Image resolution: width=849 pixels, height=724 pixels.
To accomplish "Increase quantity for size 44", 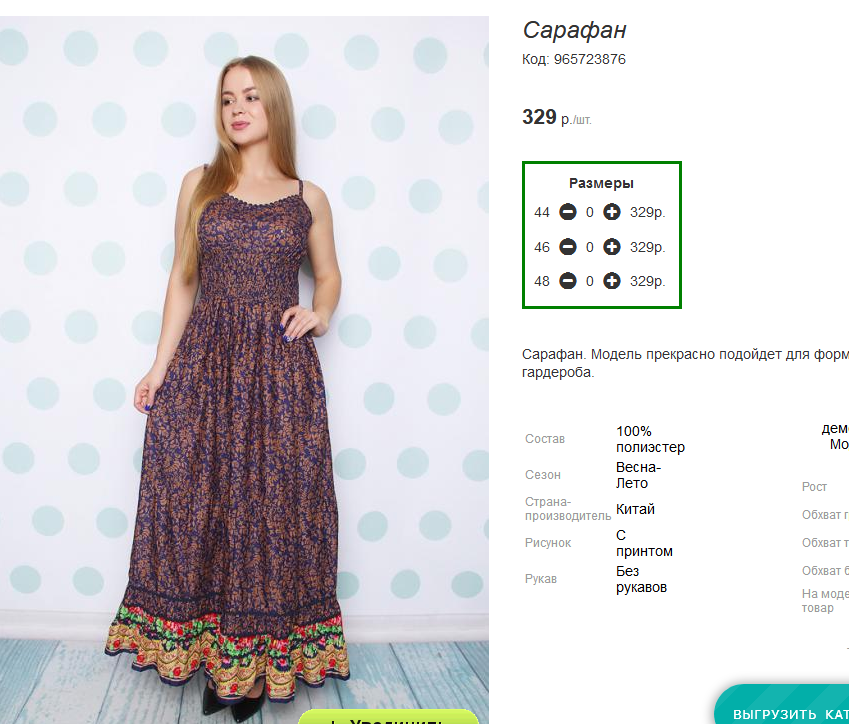I will 612,212.
